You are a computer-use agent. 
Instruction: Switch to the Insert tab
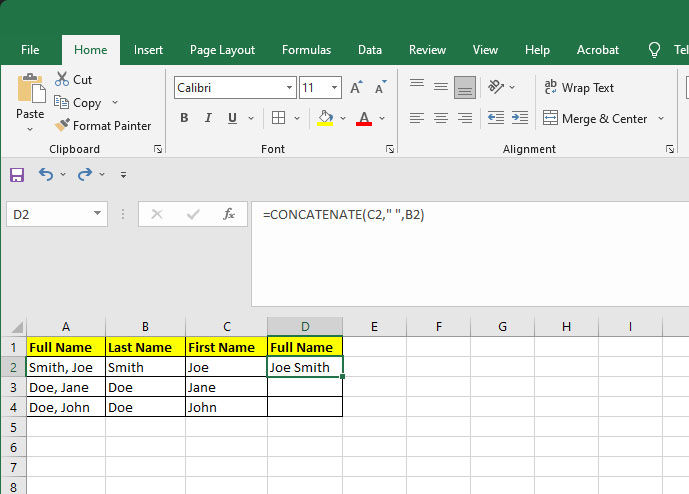click(148, 50)
